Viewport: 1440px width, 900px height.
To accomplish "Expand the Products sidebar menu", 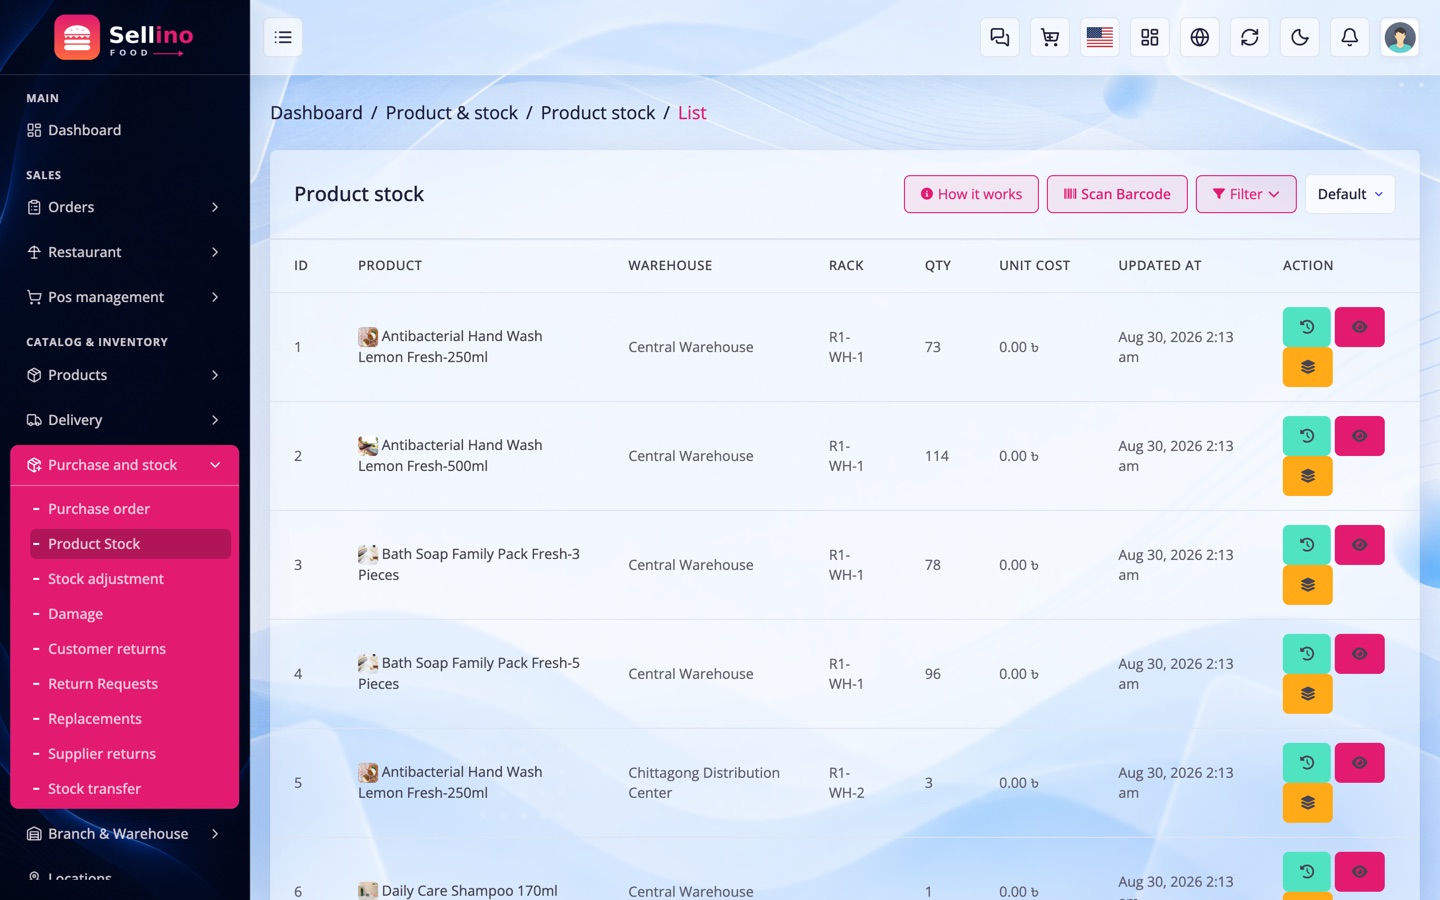I will (x=124, y=375).
